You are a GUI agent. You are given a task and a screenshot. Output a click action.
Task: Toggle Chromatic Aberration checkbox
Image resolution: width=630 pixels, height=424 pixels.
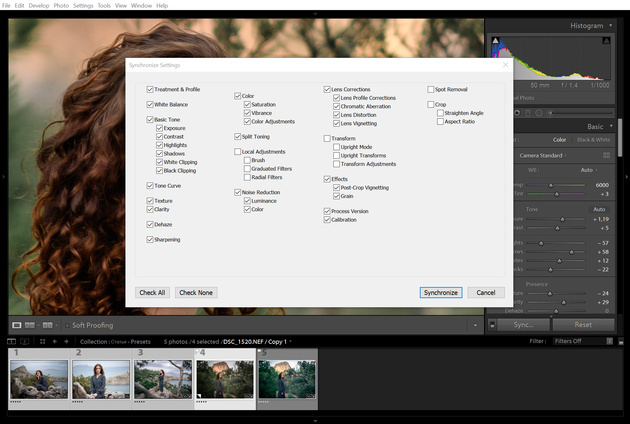click(x=336, y=107)
